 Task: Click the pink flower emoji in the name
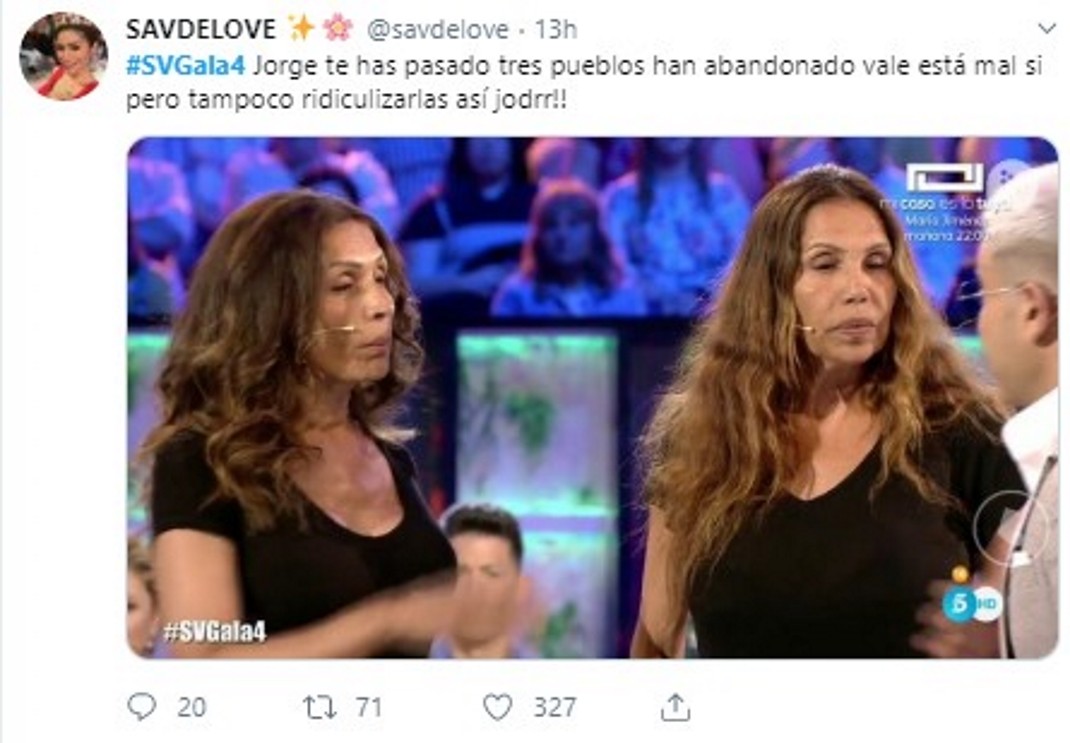coord(337,29)
